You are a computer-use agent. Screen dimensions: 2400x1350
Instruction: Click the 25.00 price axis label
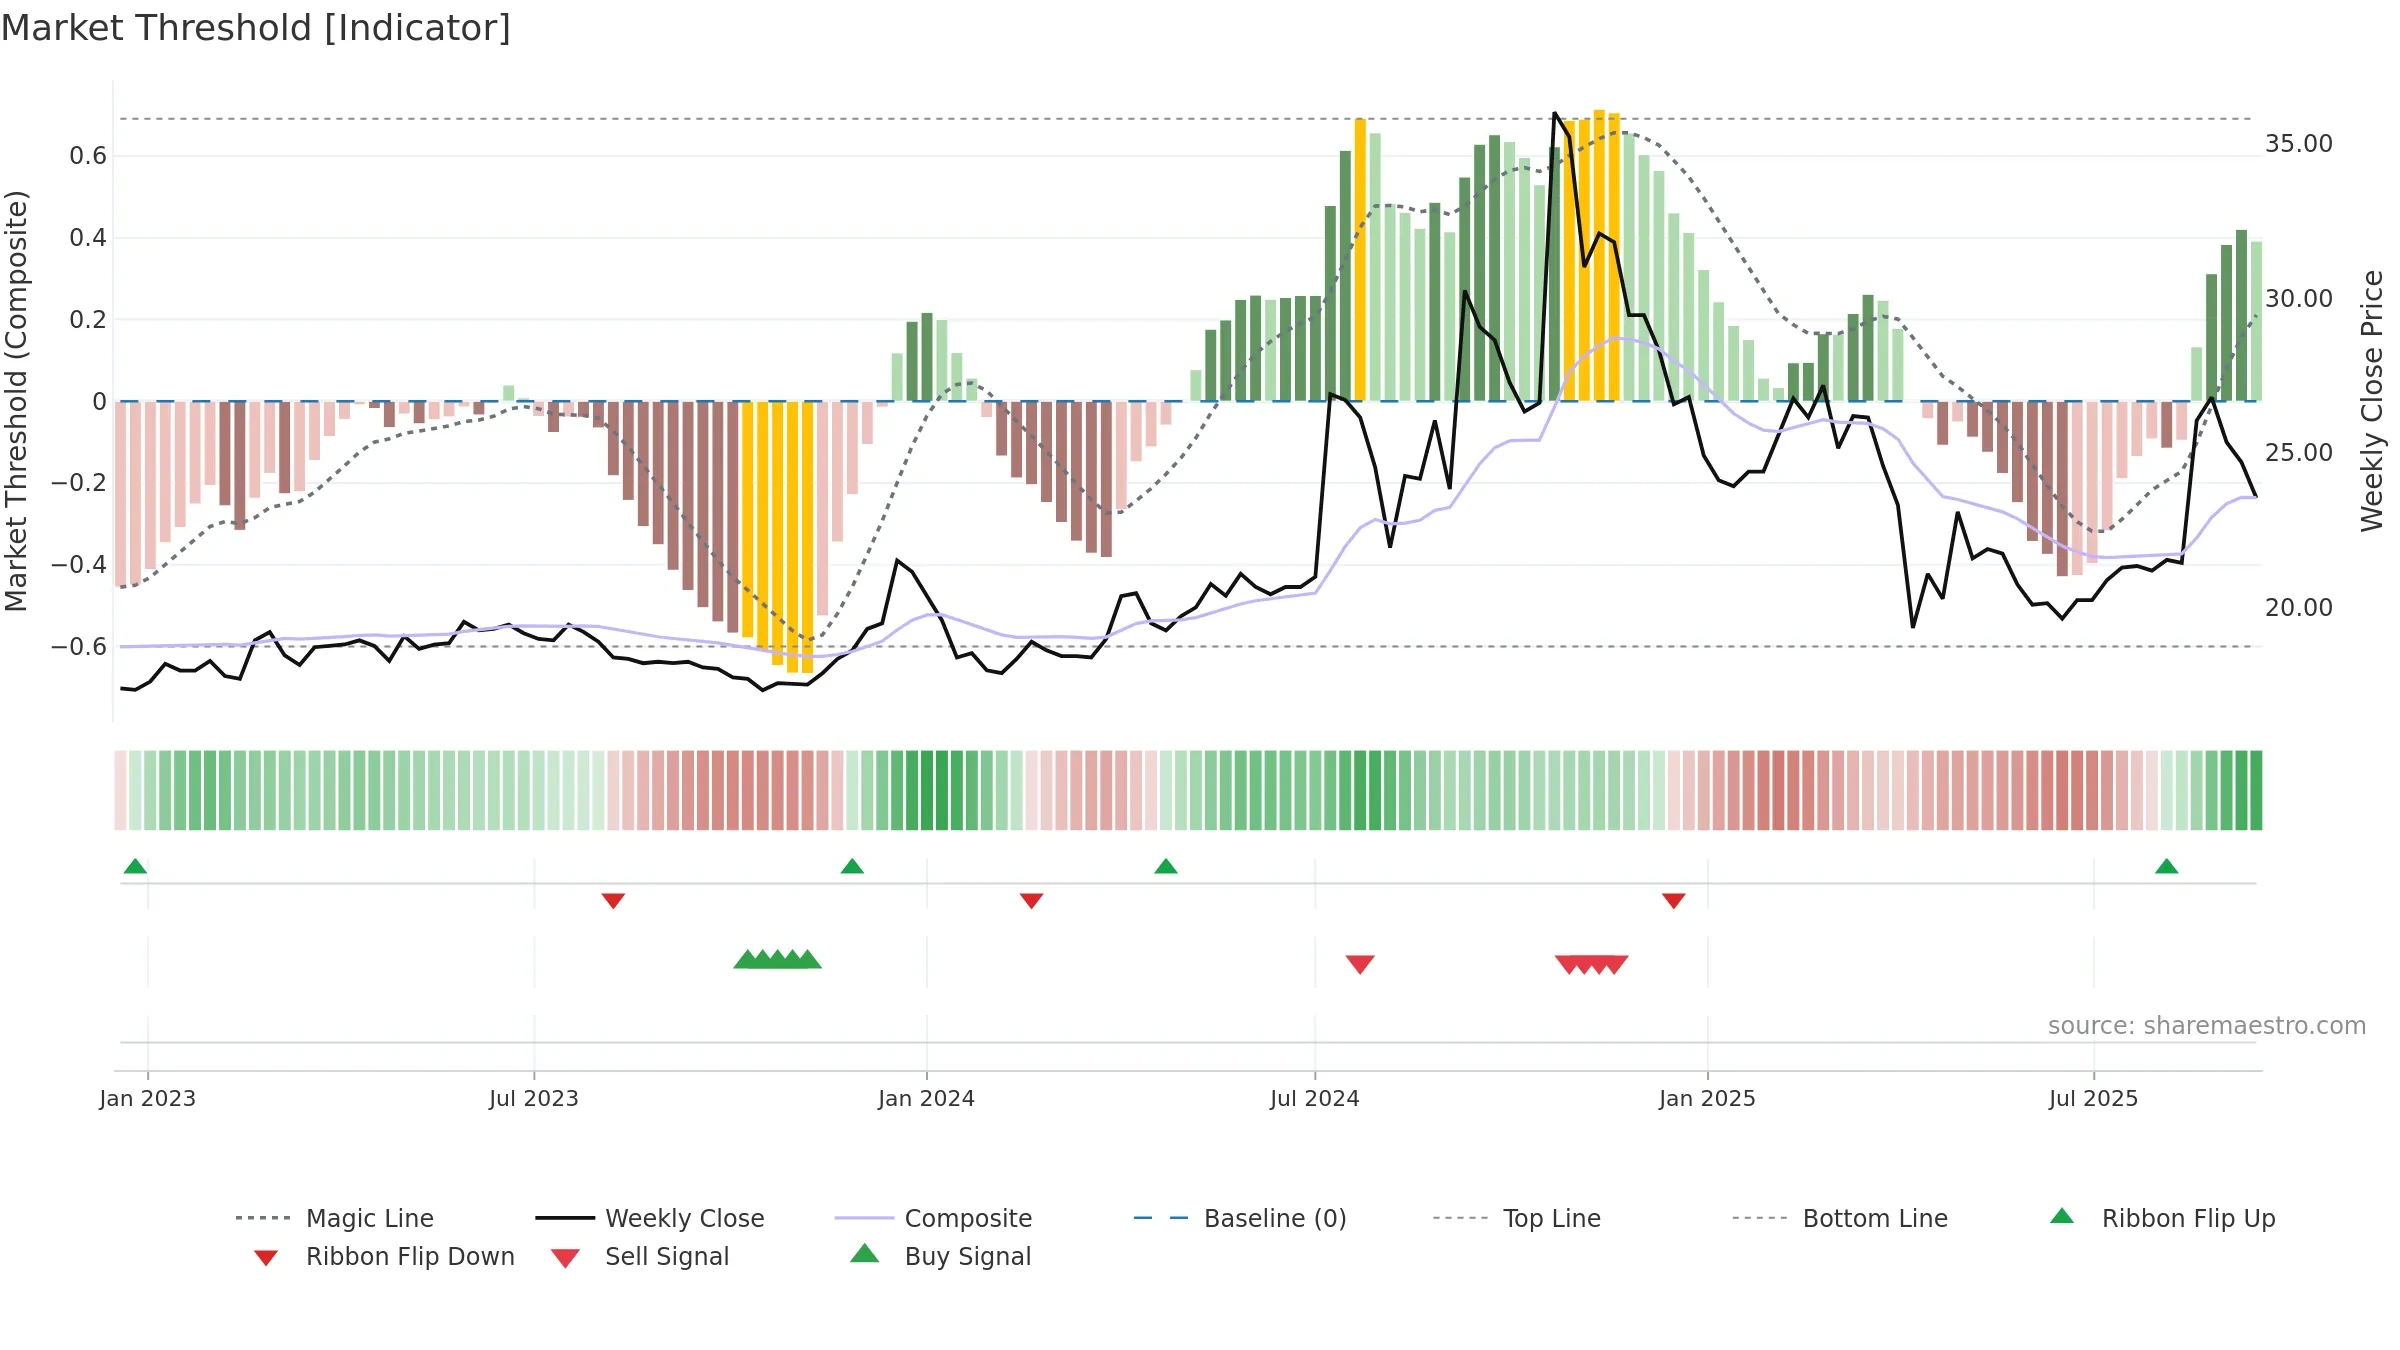[2299, 453]
